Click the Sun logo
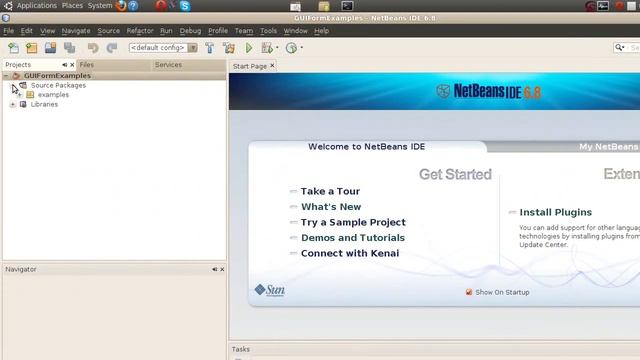 (269, 290)
